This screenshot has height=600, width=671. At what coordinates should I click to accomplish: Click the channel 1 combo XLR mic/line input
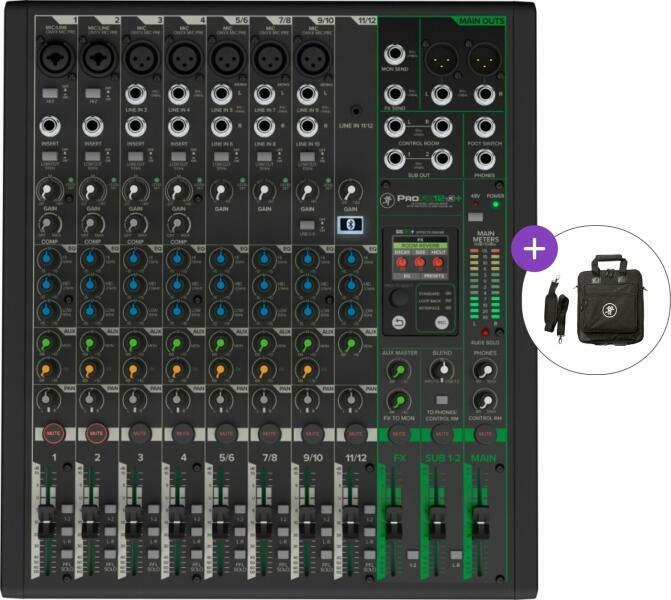(56, 57)
